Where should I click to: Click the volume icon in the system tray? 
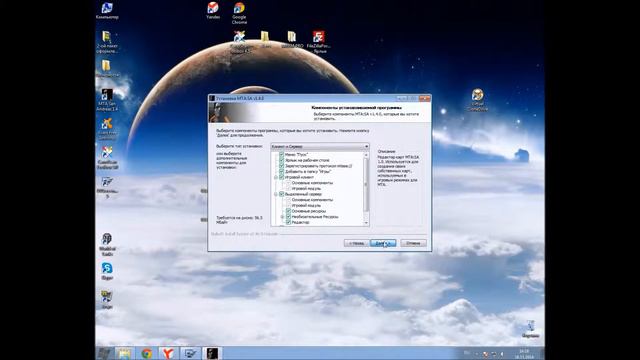coord(502,354)
